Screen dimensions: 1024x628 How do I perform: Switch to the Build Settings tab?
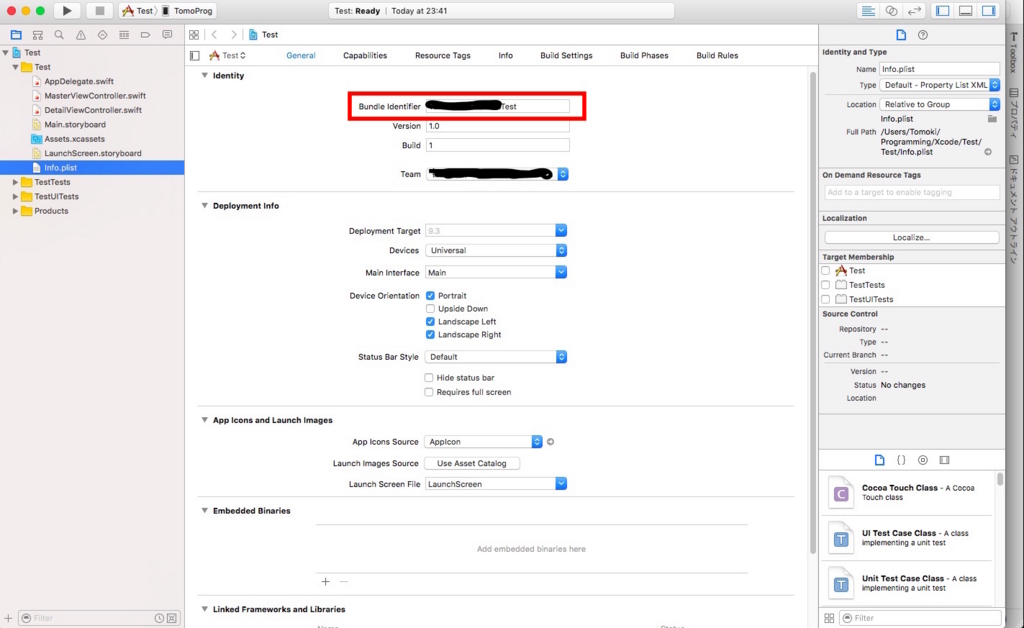(566, 55)
